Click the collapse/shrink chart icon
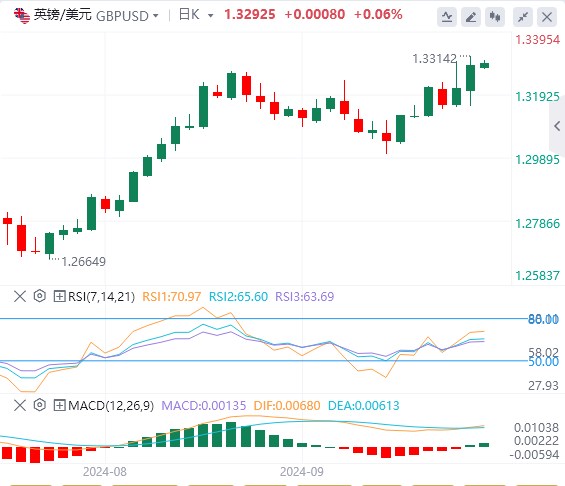 523,17
